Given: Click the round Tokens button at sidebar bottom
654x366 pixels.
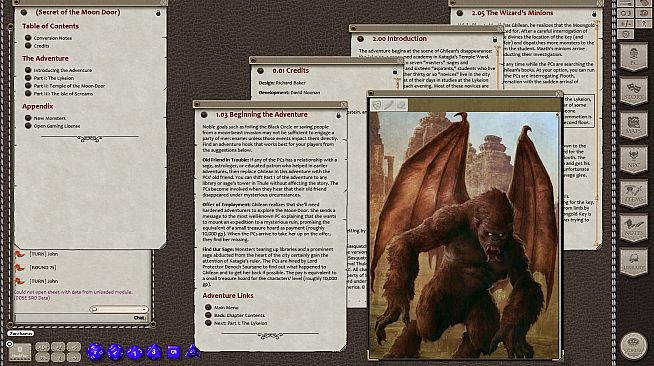Looking at the screenshot, I should tap(634, 345).
